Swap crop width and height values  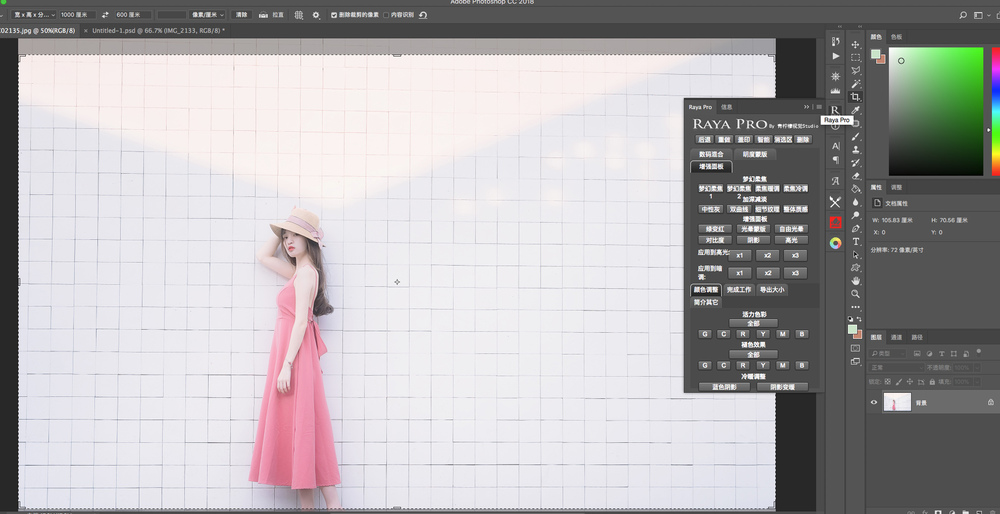pos(105,15)
